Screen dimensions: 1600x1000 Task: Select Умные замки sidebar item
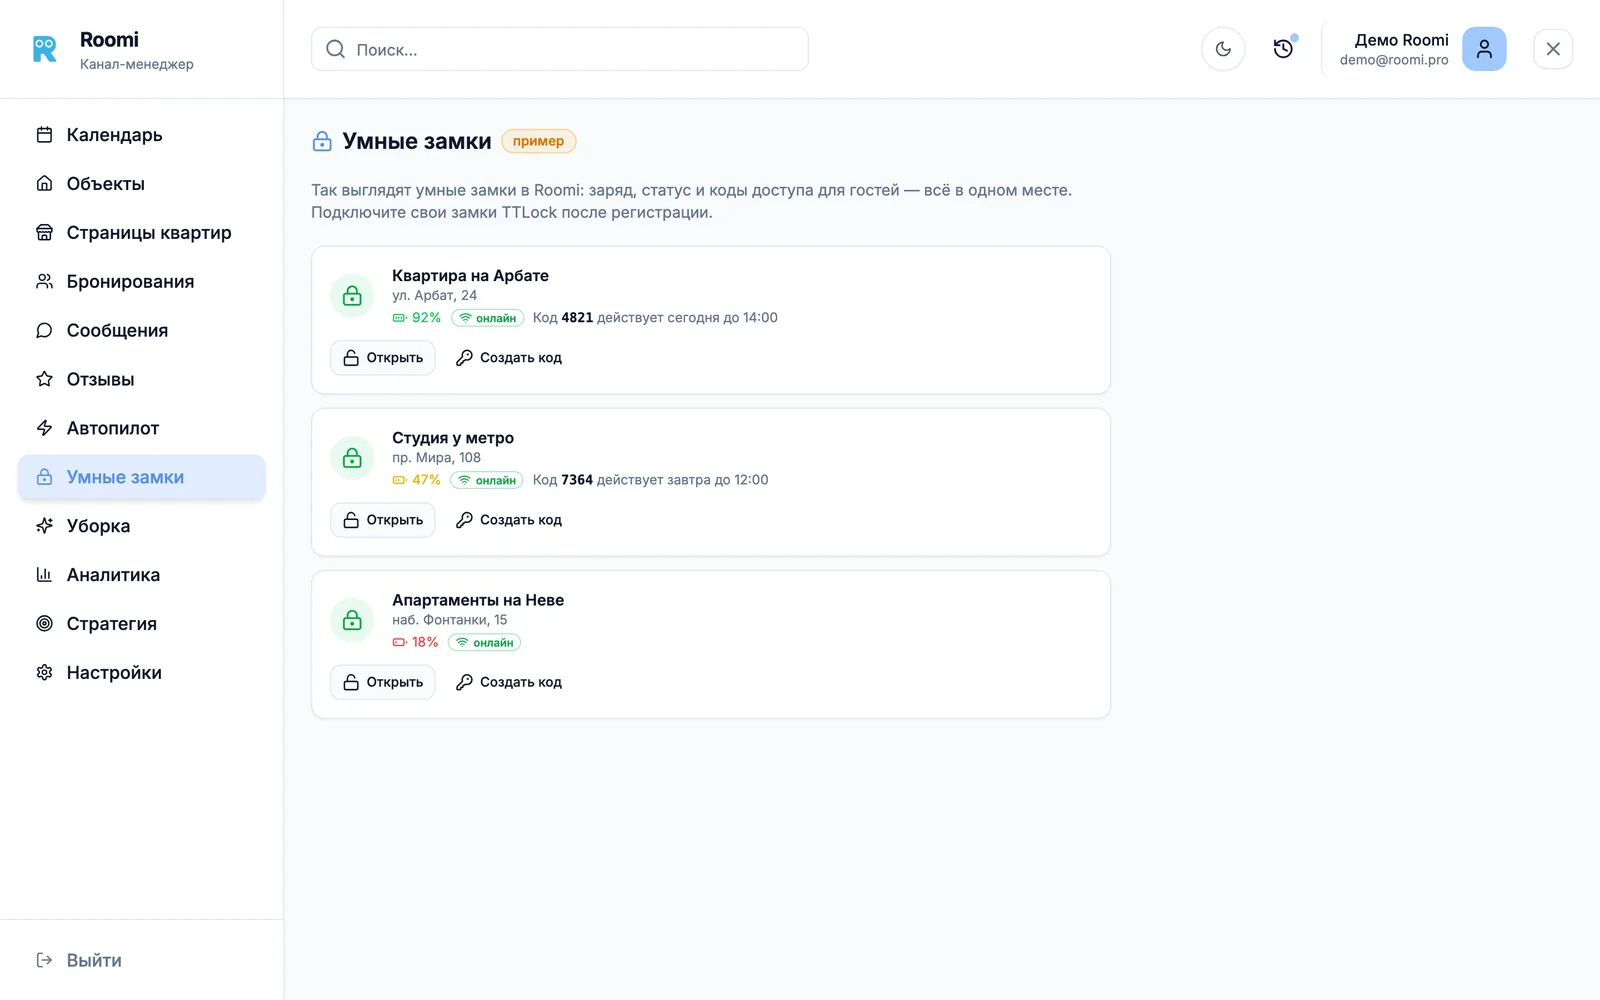[x=142, y=477]
